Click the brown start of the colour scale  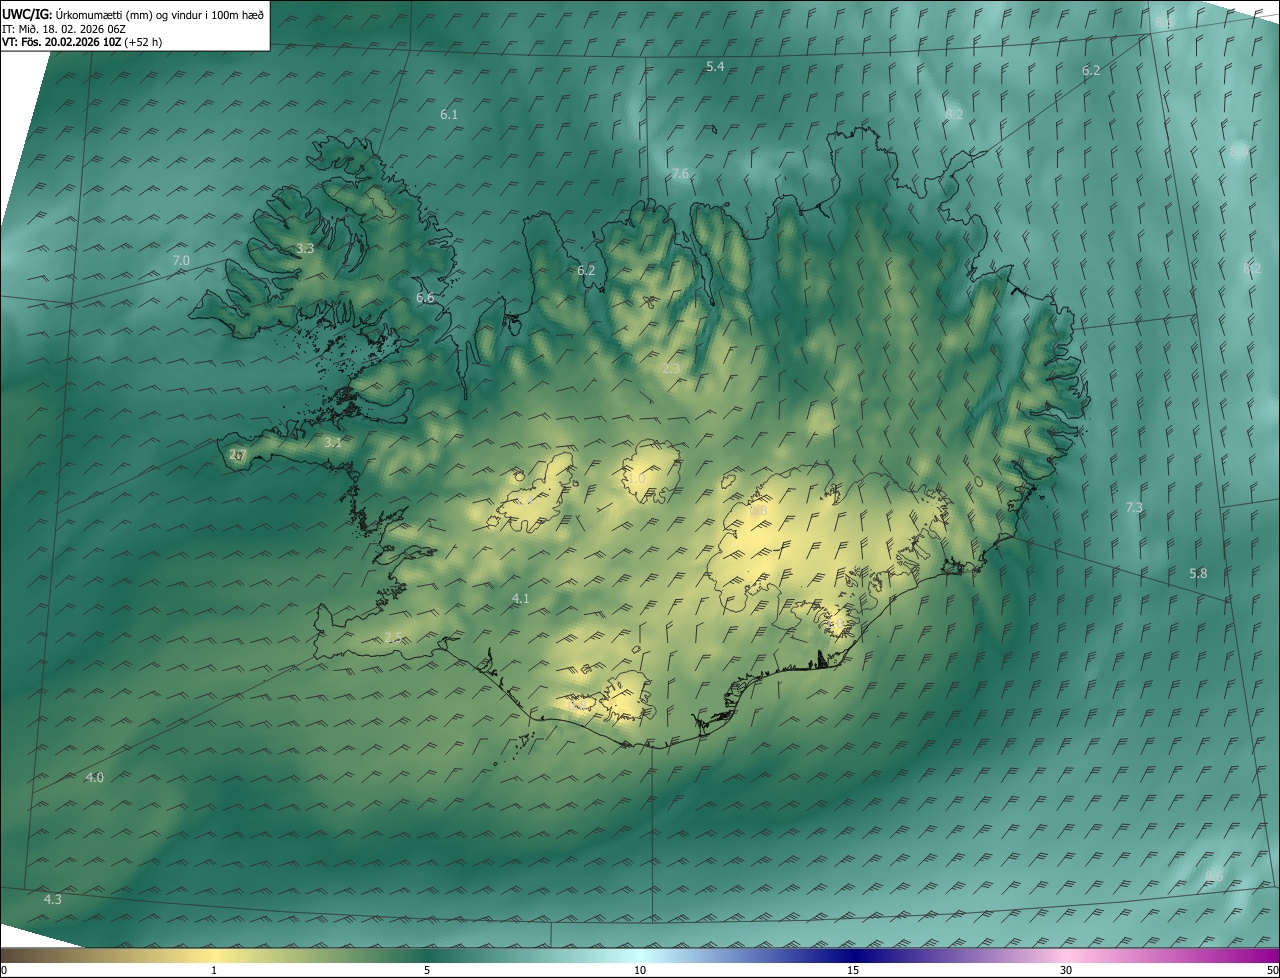click(20, 955)
